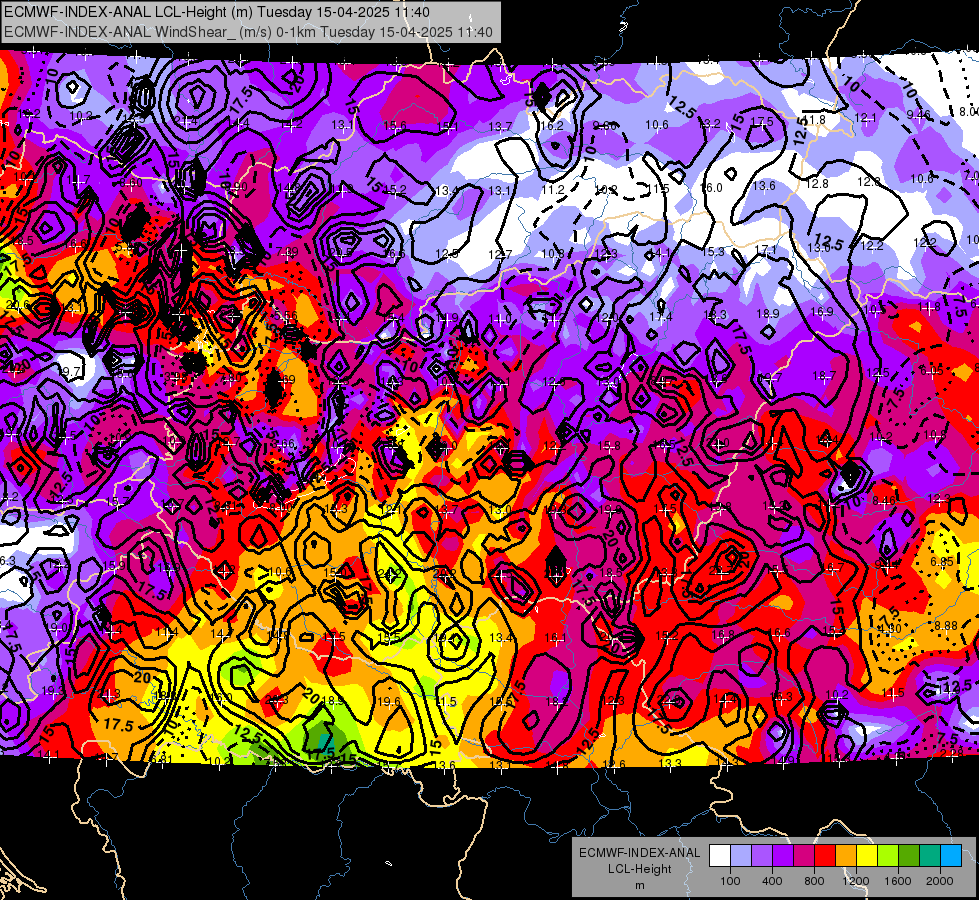Click the grid value 16.9 on the map
The height and width of the screenshot is (900, 979).
822,311
